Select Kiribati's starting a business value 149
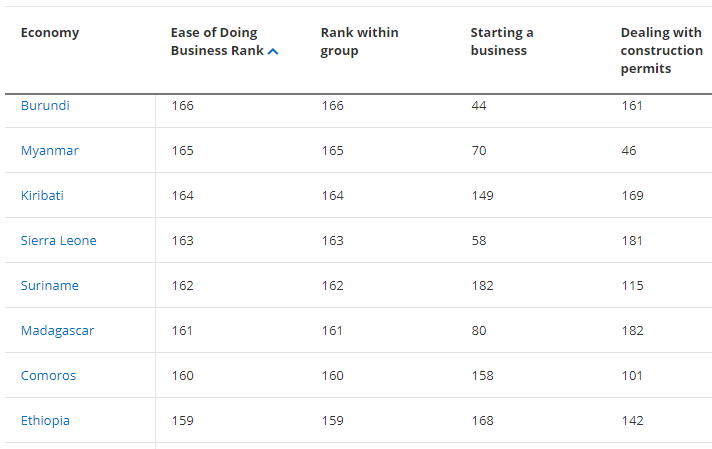The height and width of the screenshot is (449, 712). tap(482, 195)
